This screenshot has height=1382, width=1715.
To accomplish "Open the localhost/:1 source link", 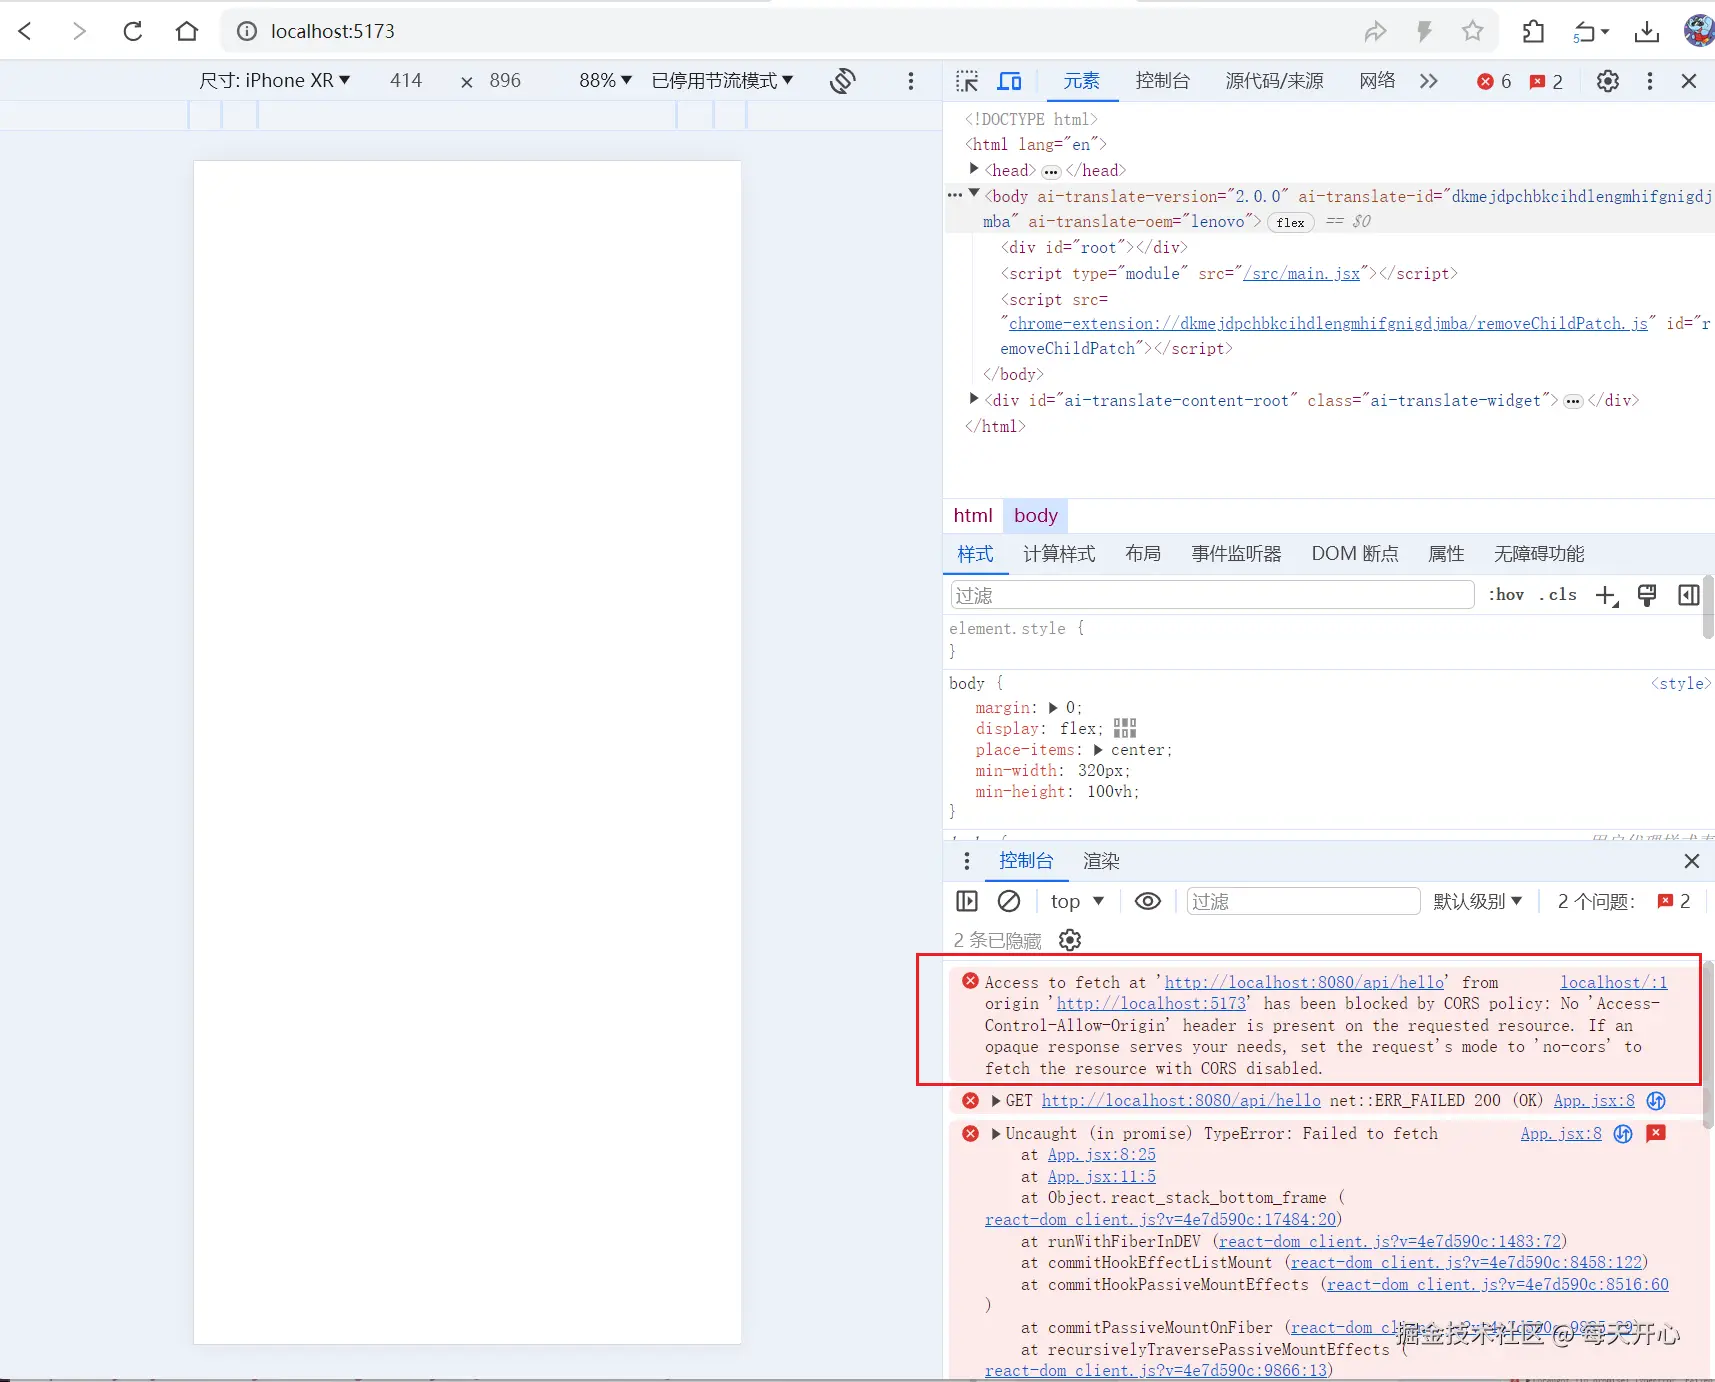I will 1613,982.
